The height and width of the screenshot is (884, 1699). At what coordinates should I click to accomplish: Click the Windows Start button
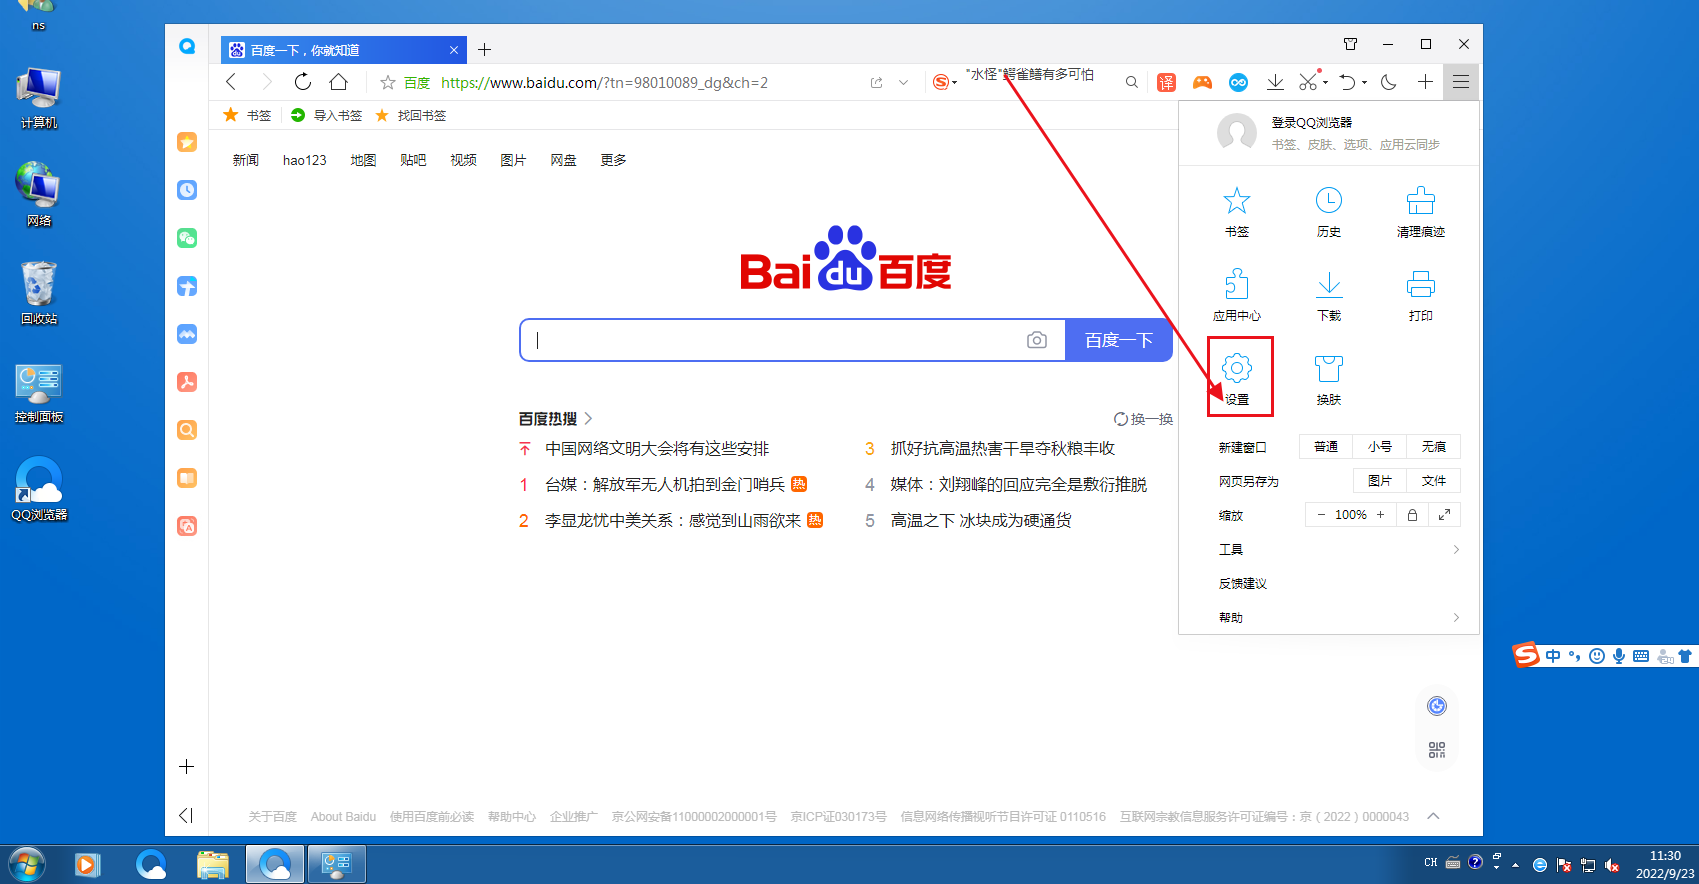tap(27, 864)
